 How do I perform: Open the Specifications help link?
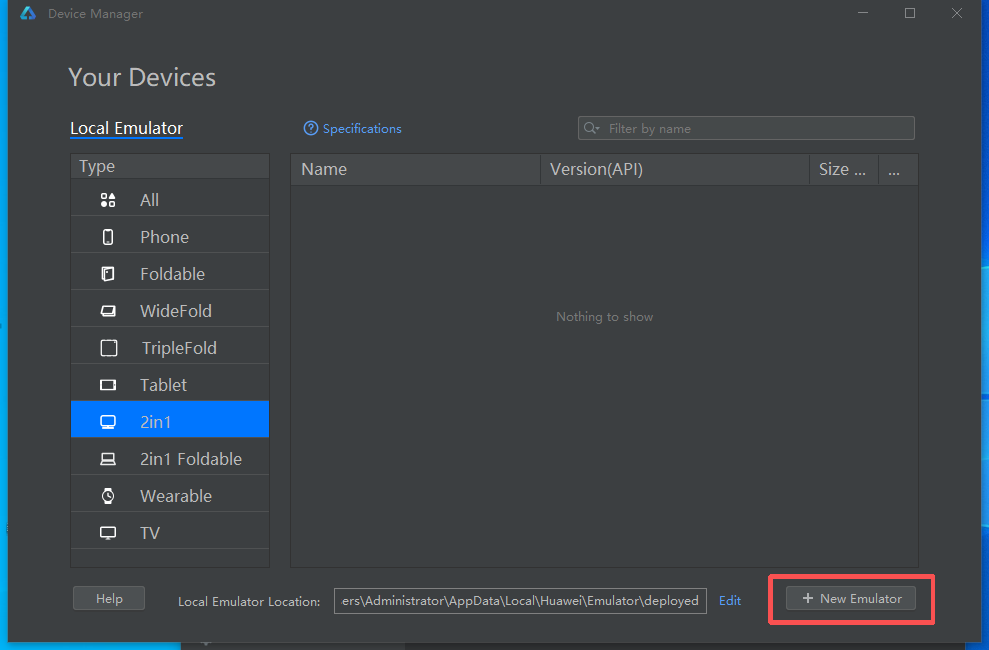pyautogui.click(x=353, y=129)
